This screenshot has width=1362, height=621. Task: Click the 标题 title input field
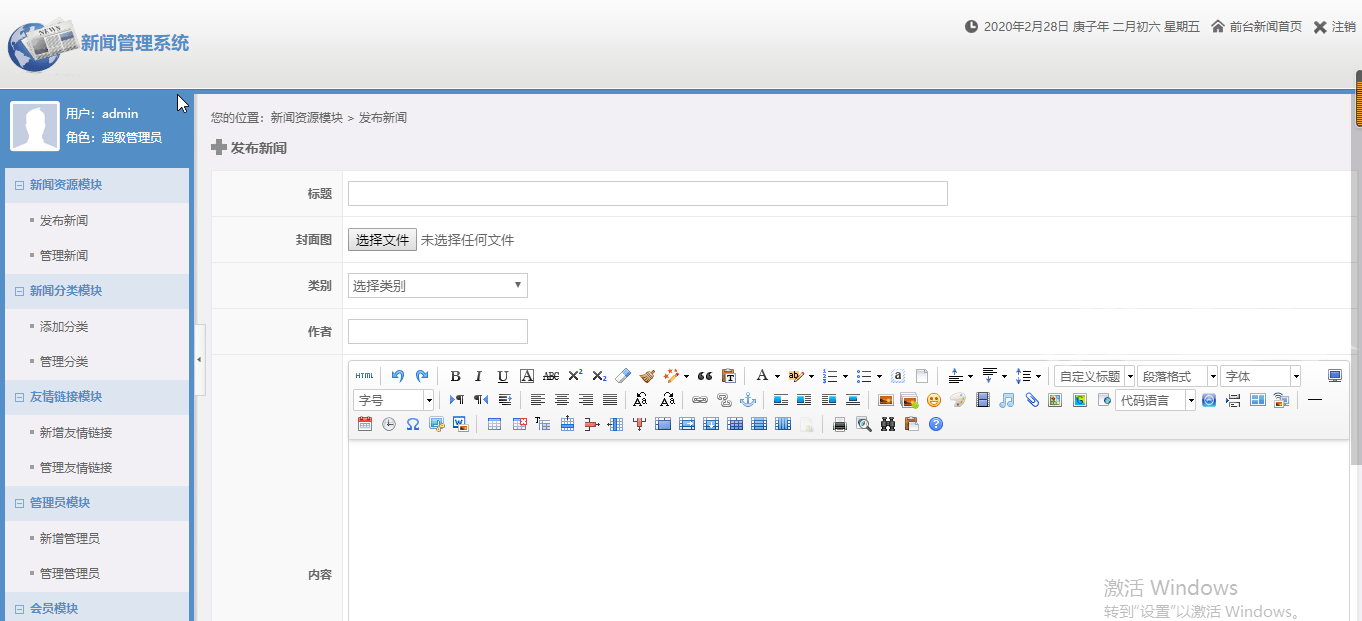coord(647,194)
